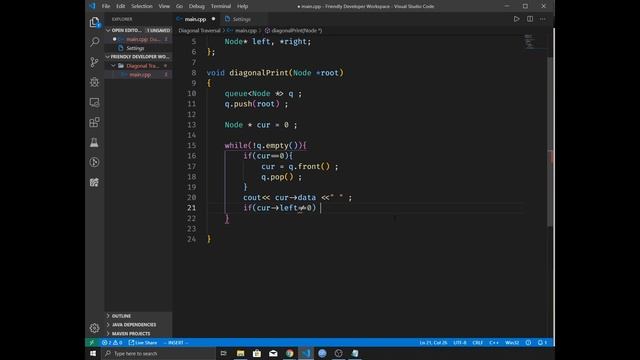Collapse Friendly Developer Workspace section
This screenshot has width=640, height=360.
pyautogui.click(x=138, y=57)
